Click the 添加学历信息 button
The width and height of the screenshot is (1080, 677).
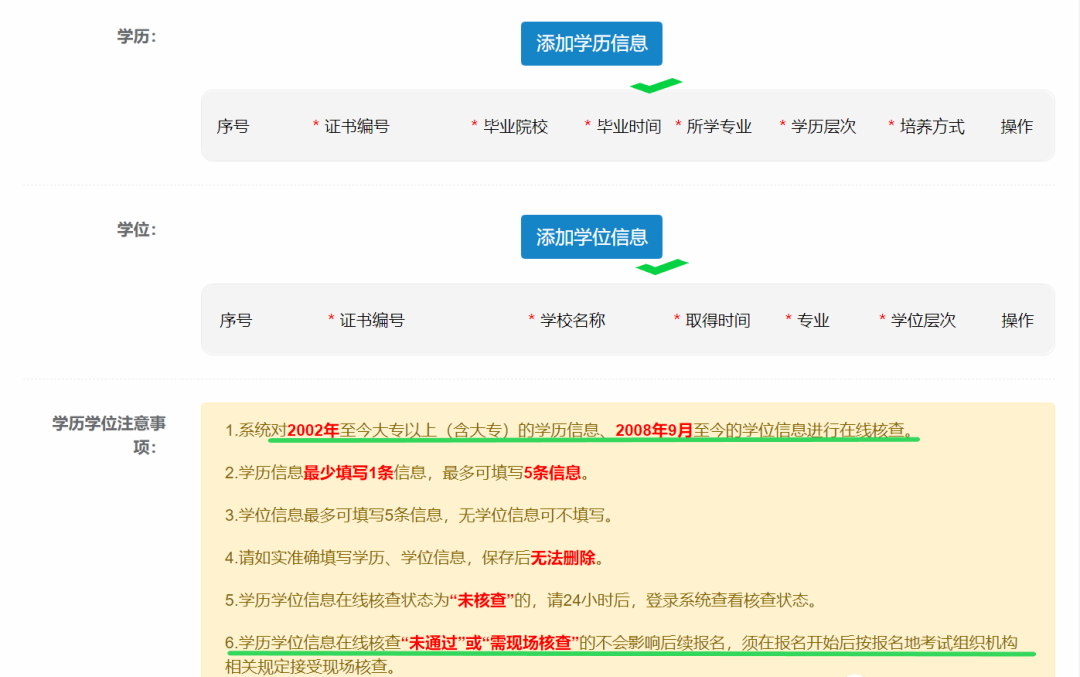pyautogui.click(x=591, y=43)
